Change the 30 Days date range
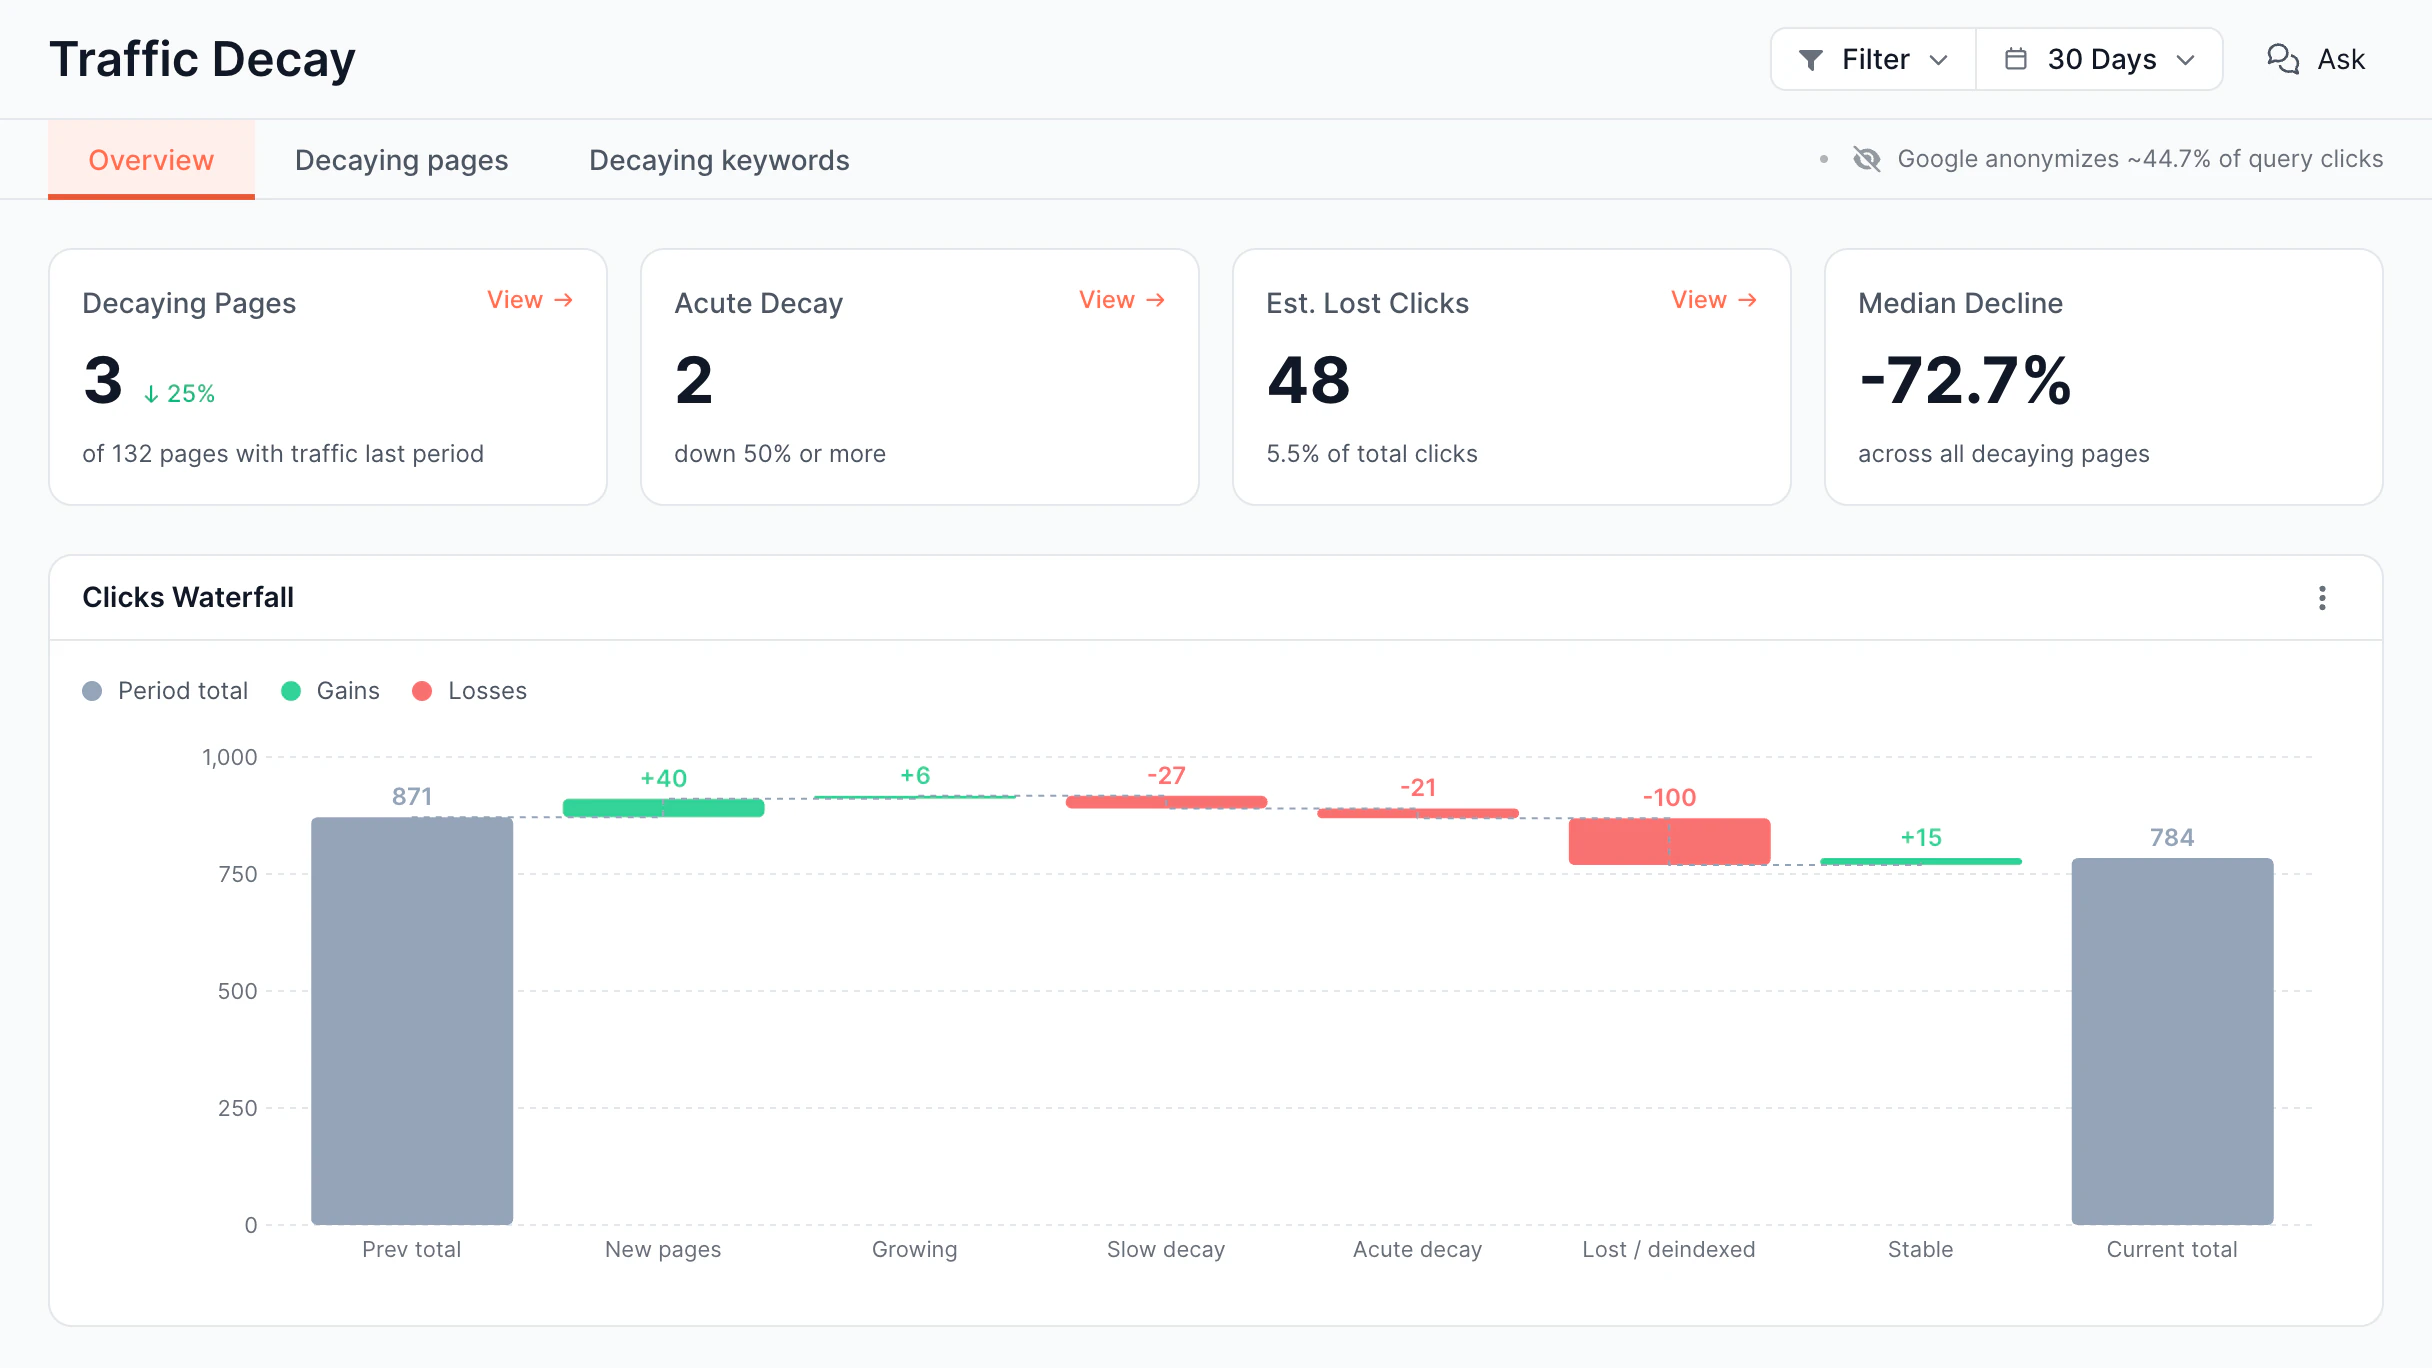2432x1368 pixels. click(x=2099, y=59)
